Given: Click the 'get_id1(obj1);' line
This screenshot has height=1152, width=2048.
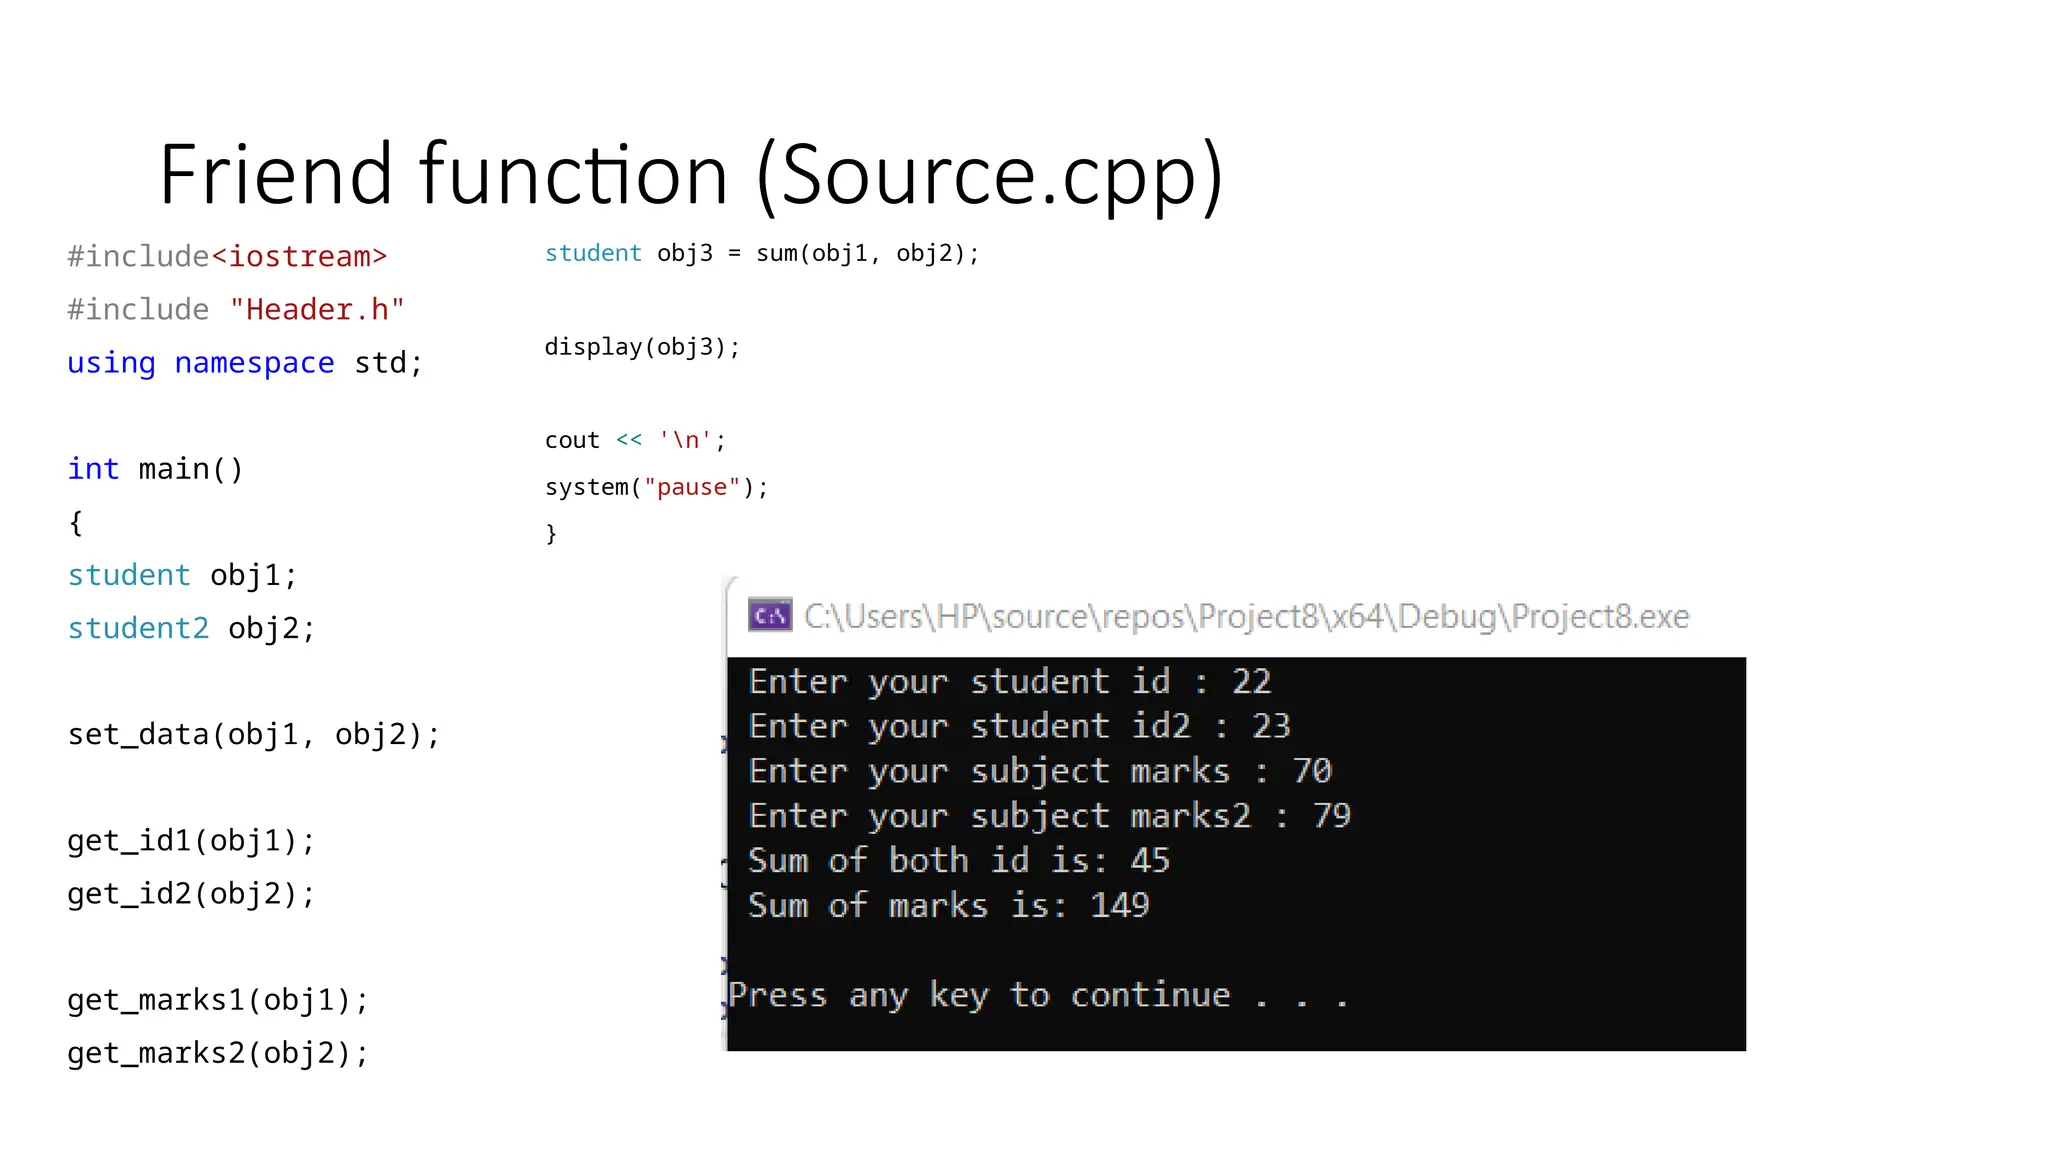Looking at the screenshot, I should [191, 841].
